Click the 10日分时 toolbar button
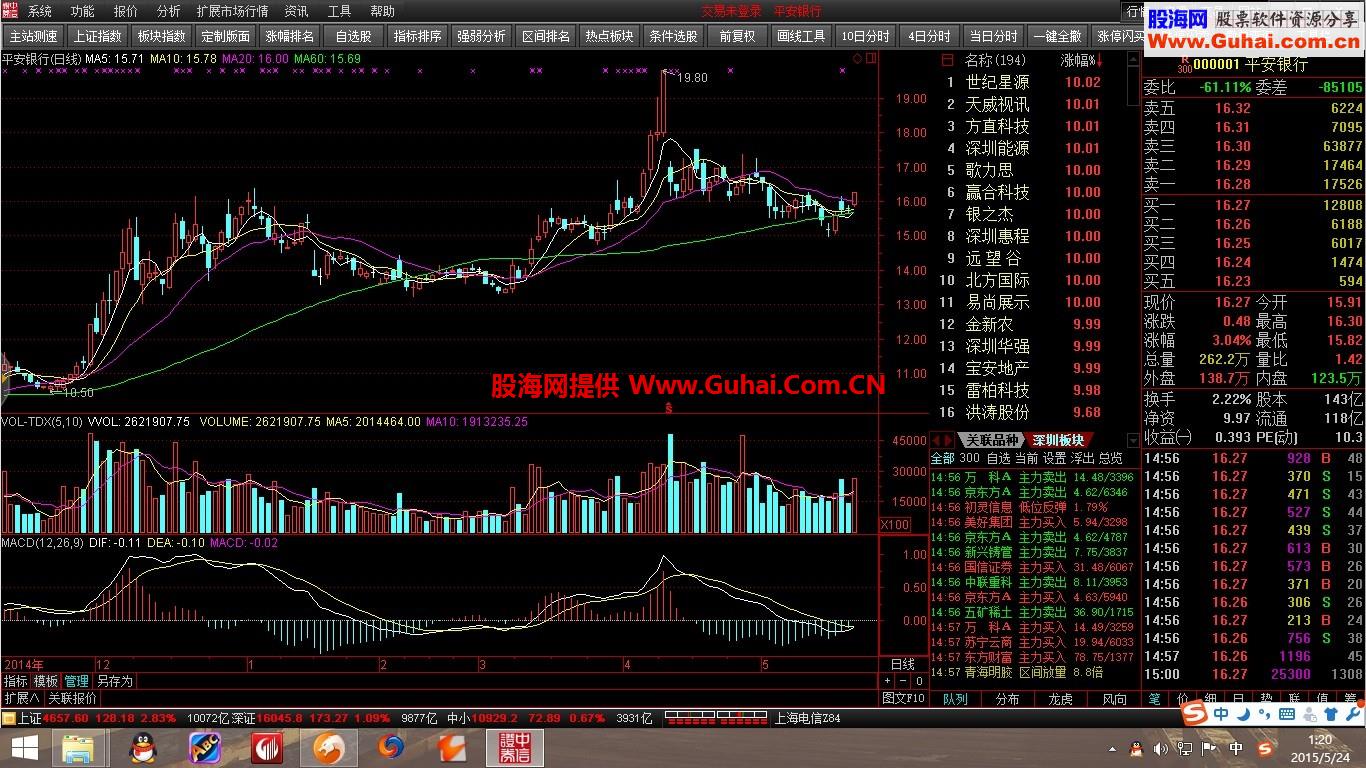 pyautogui.click(x=866, y=36)
